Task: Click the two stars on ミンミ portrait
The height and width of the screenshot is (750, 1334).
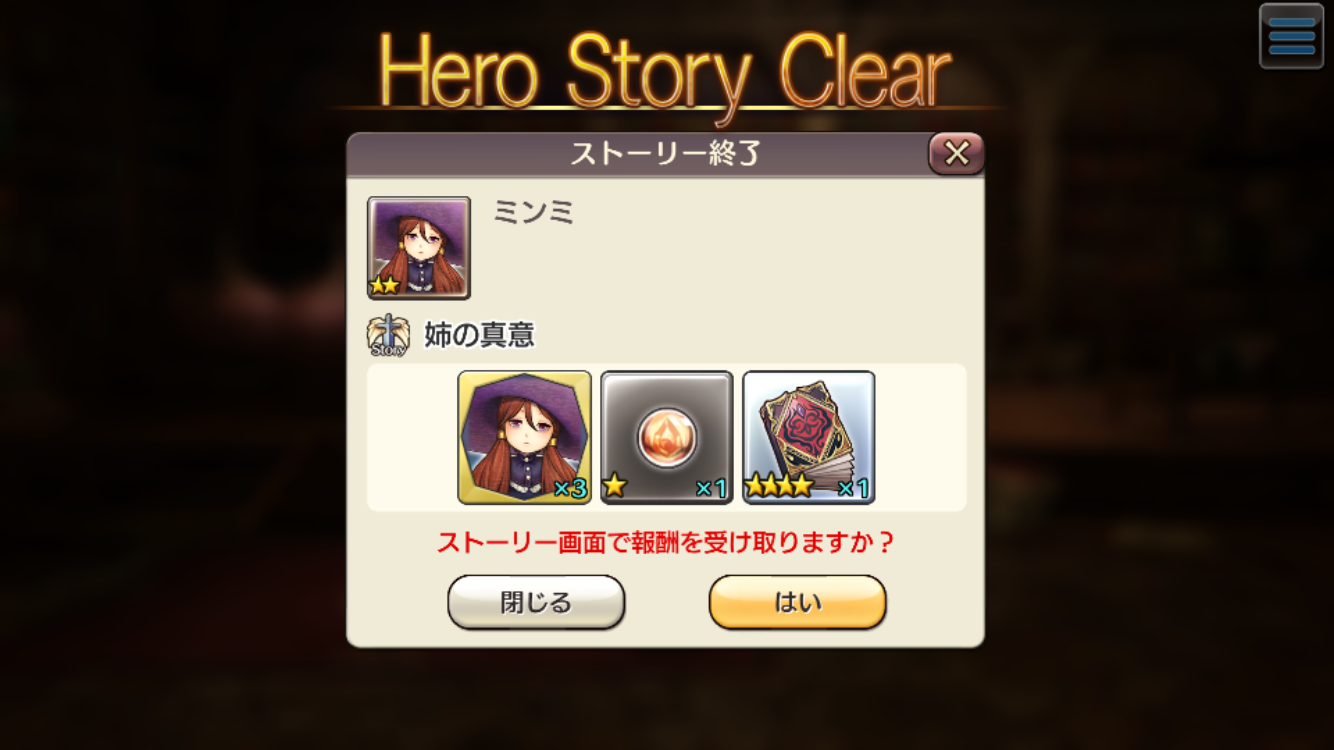Action: pyautogui.click(x=384, y=285)
